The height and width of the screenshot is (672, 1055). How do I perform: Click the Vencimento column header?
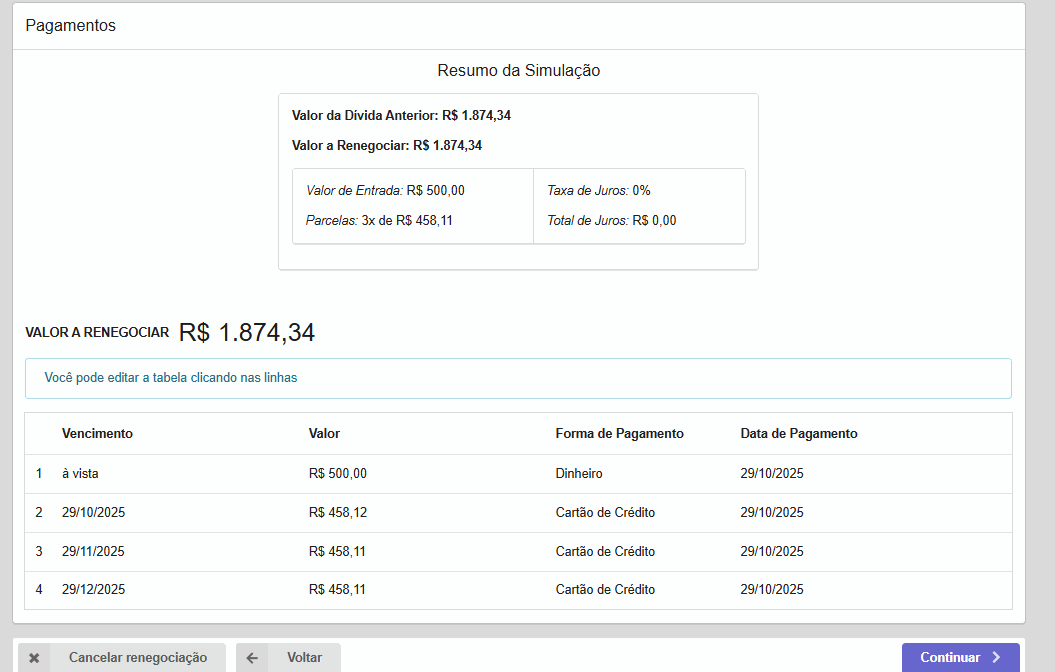pos(97,434)
